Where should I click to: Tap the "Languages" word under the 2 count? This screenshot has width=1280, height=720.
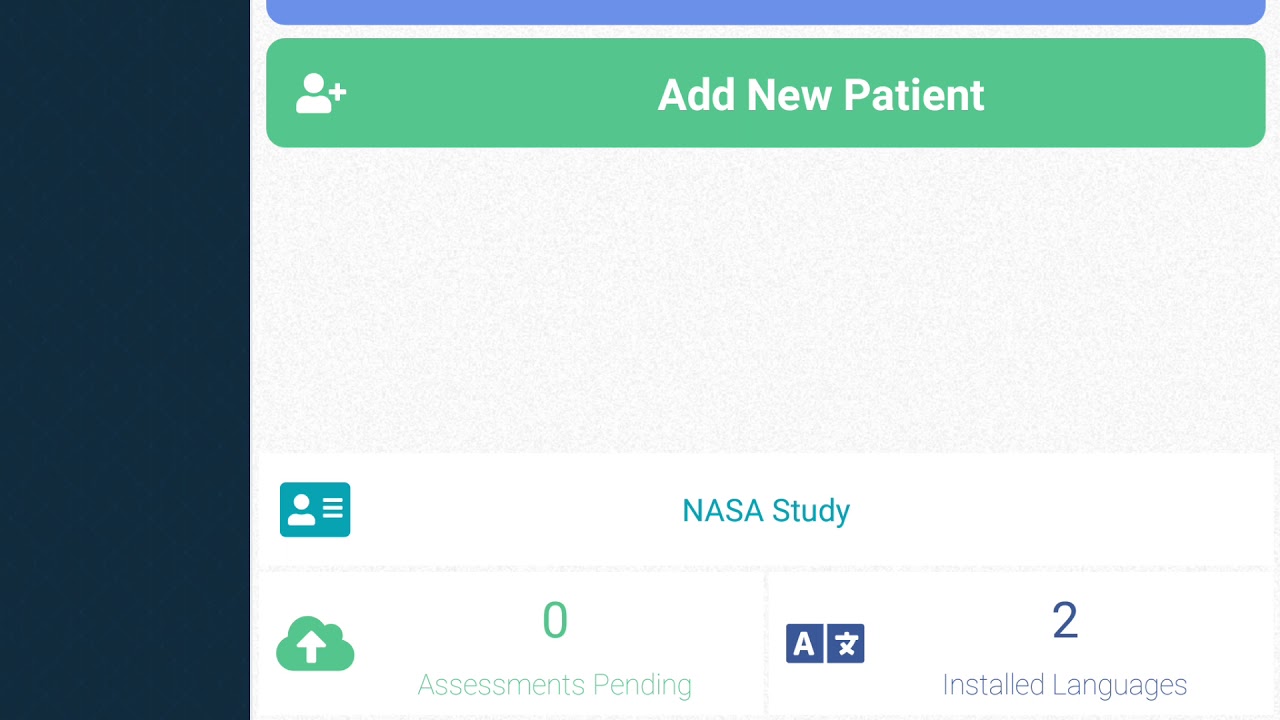tap(1122, 685)
